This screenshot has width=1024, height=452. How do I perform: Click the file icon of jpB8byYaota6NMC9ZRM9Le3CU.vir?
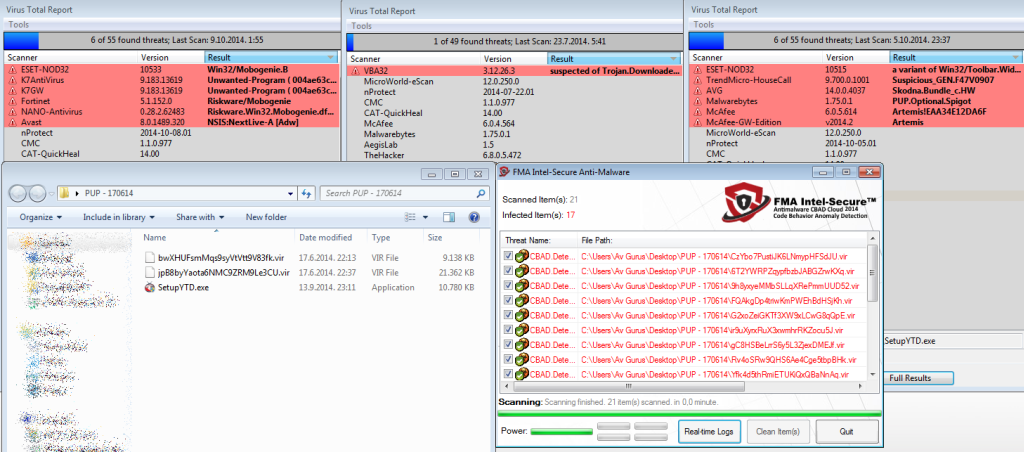point(150,272)
